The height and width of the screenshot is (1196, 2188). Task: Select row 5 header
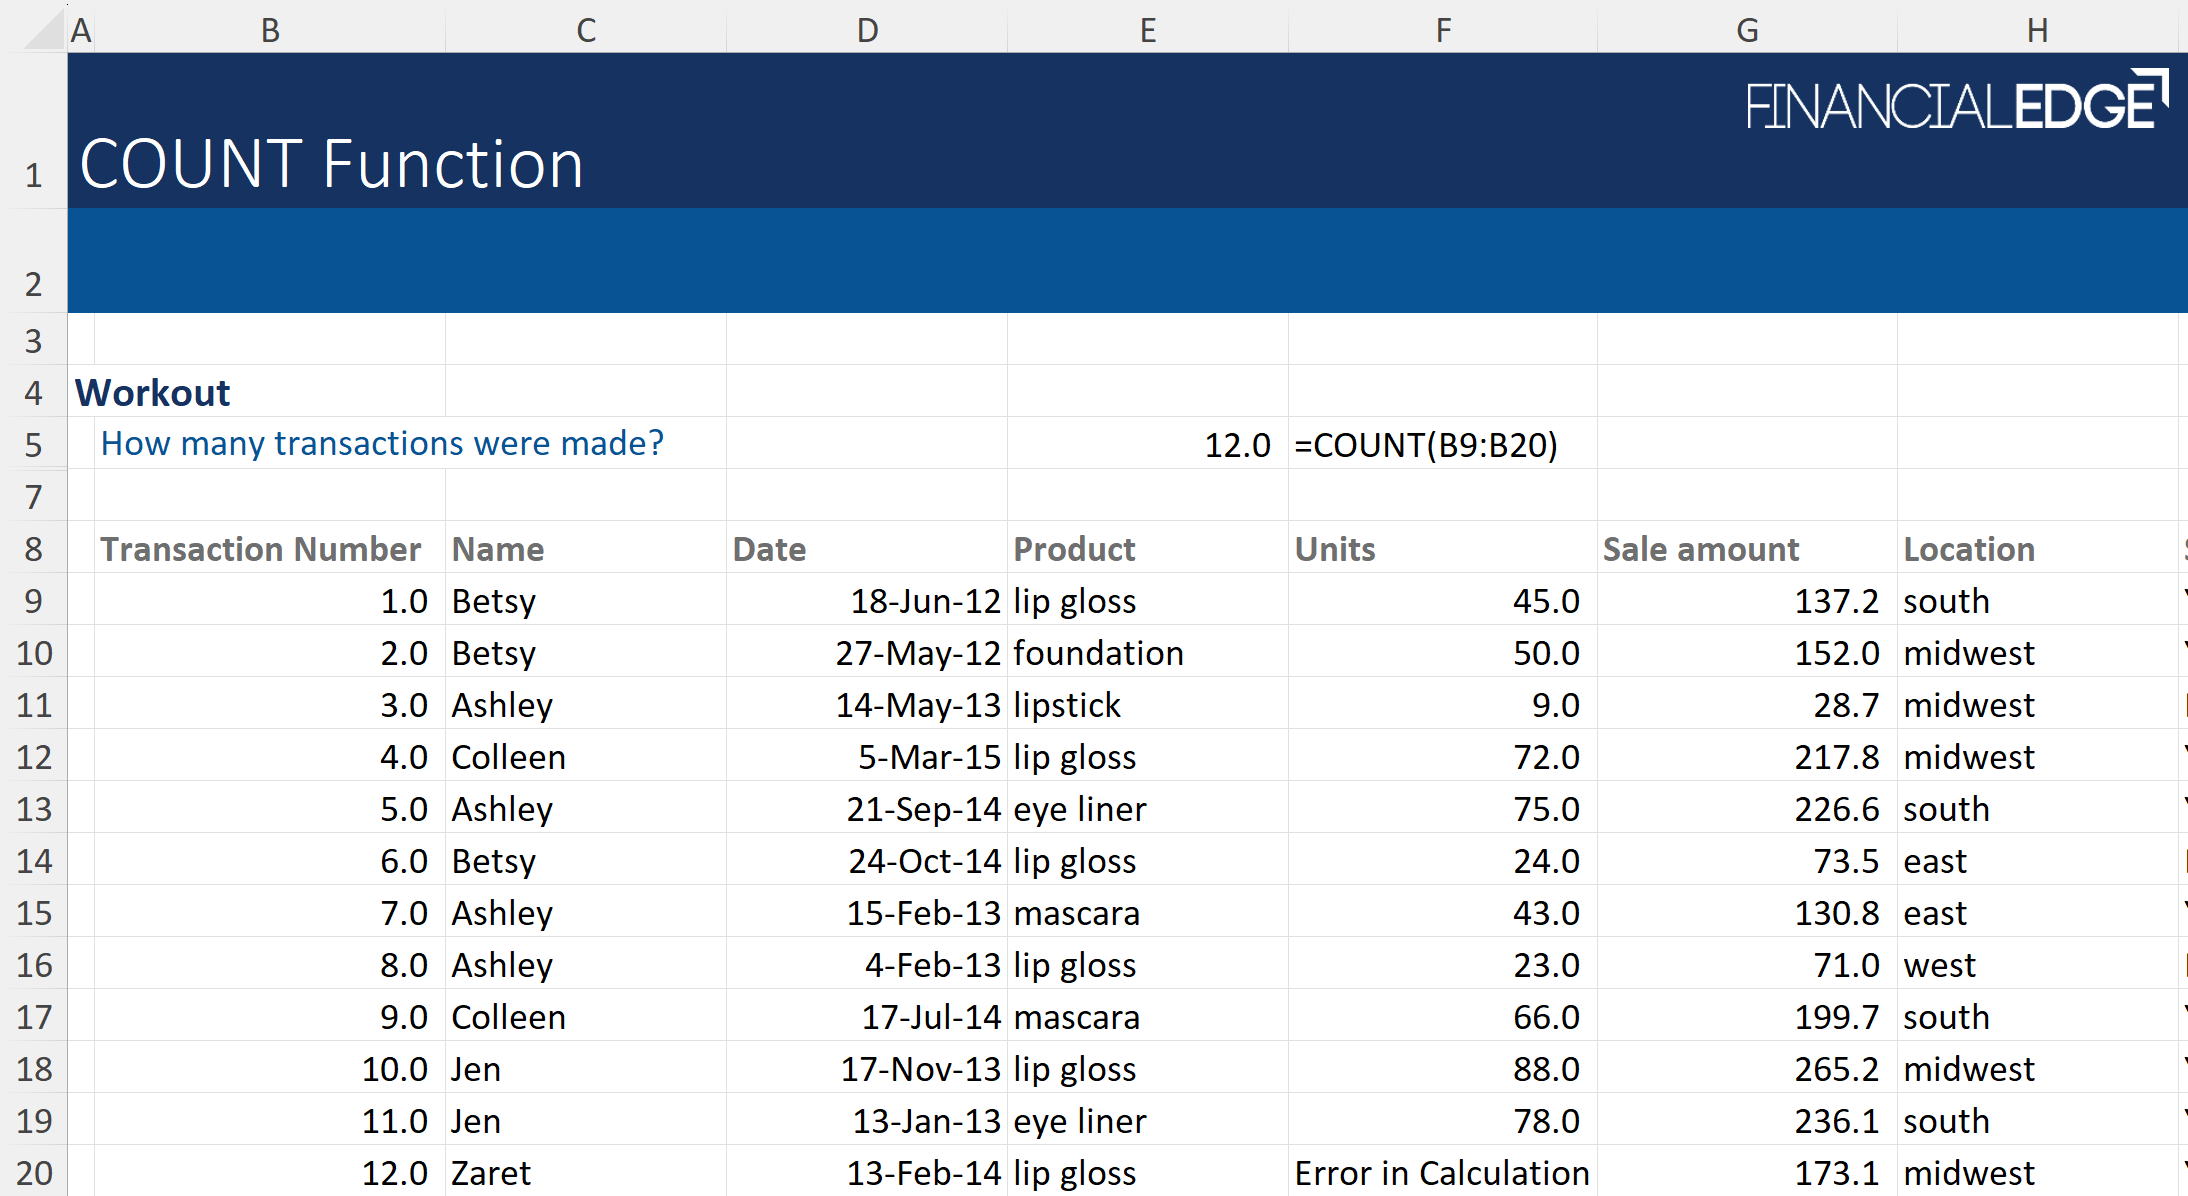(x=34, y=444)
